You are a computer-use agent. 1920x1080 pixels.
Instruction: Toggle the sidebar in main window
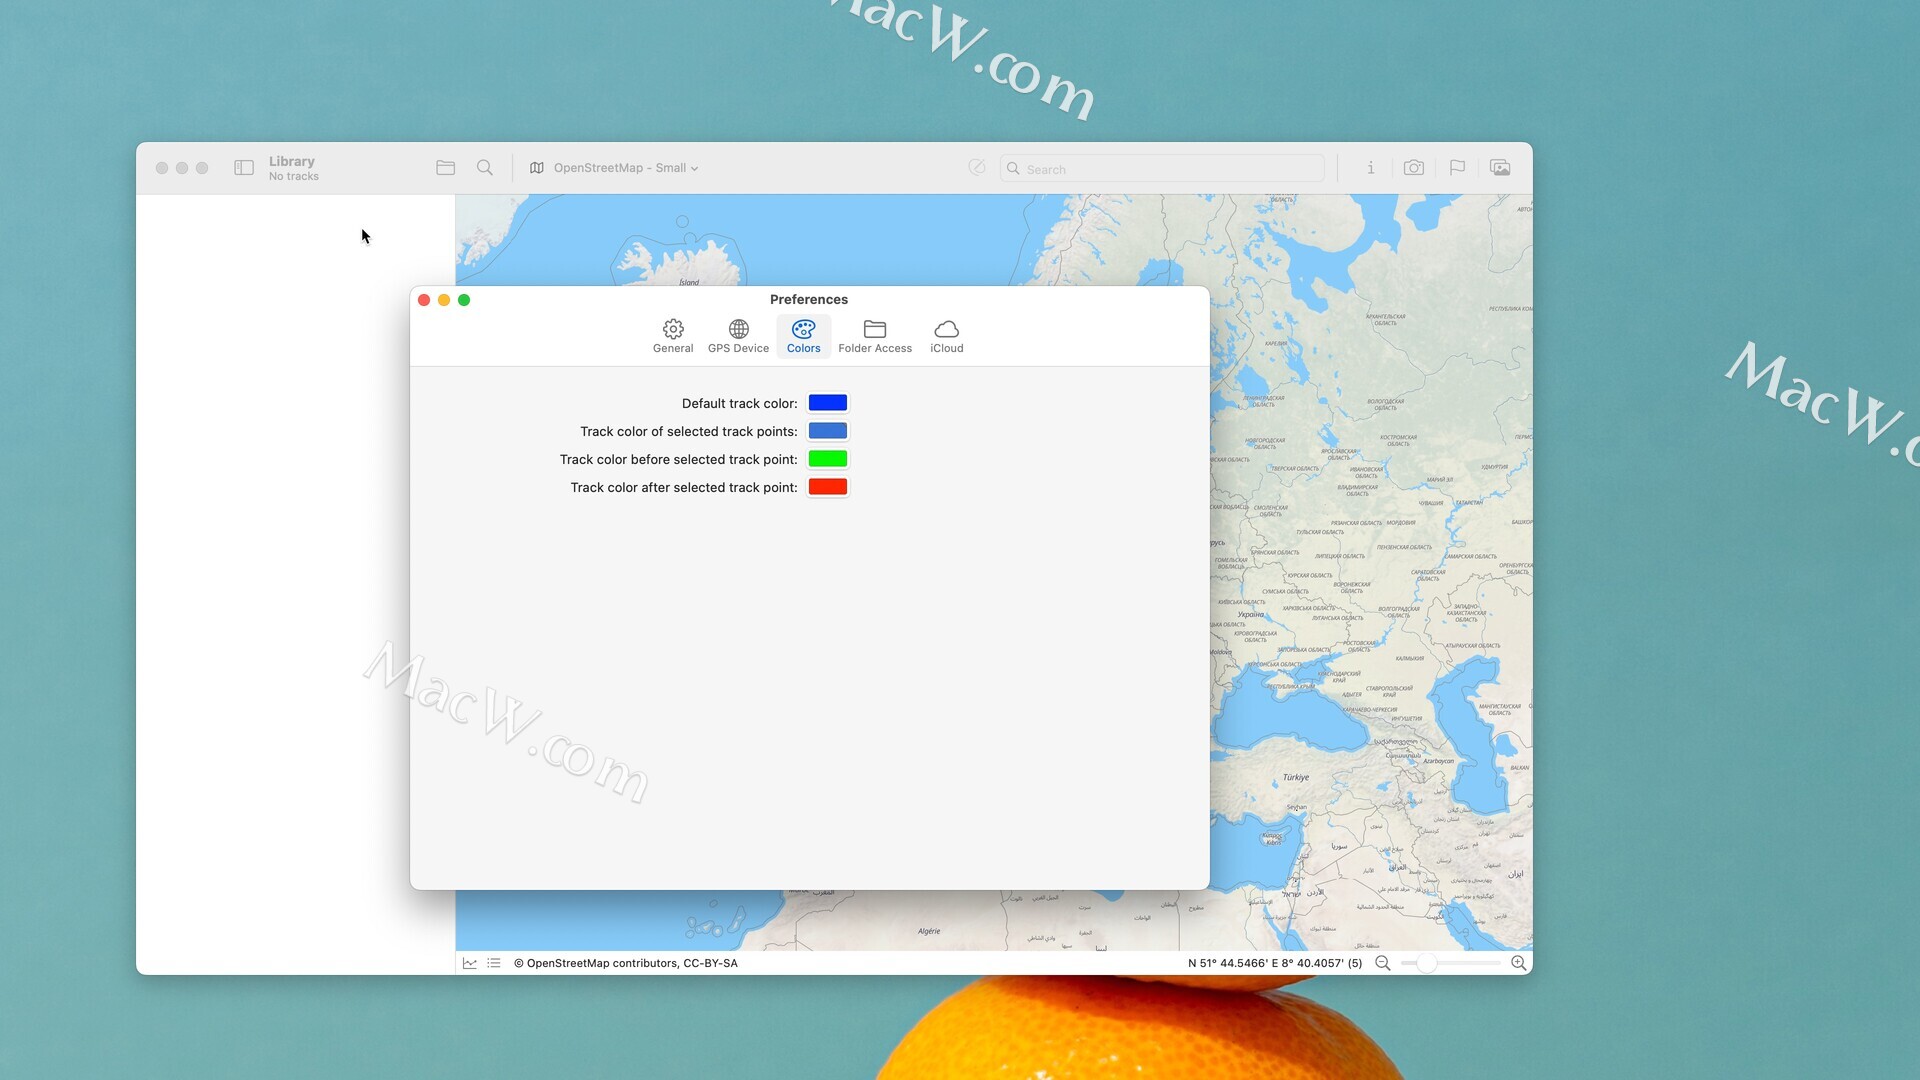coord(244,168)
